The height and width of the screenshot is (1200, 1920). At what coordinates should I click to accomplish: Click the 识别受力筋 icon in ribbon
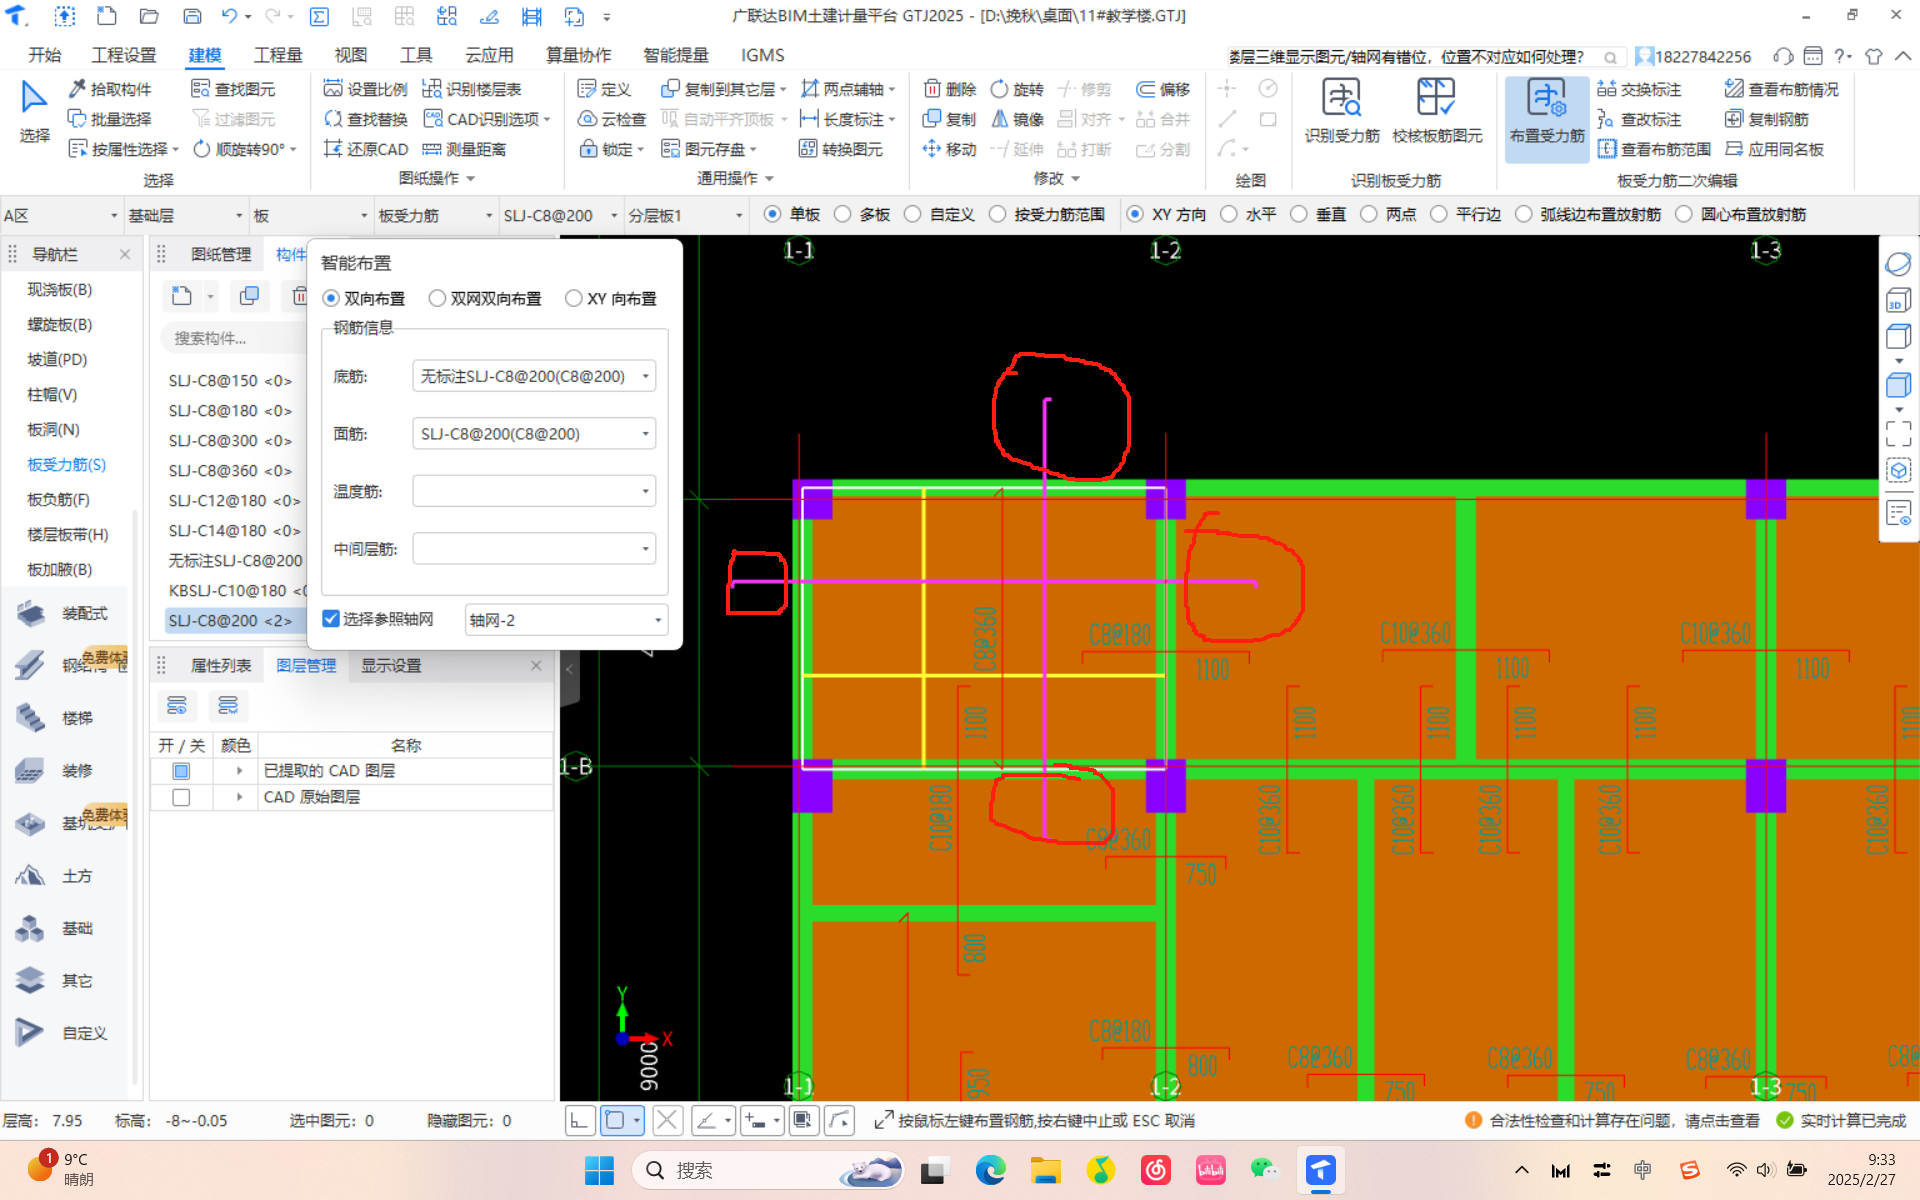tap(1341, 100)
